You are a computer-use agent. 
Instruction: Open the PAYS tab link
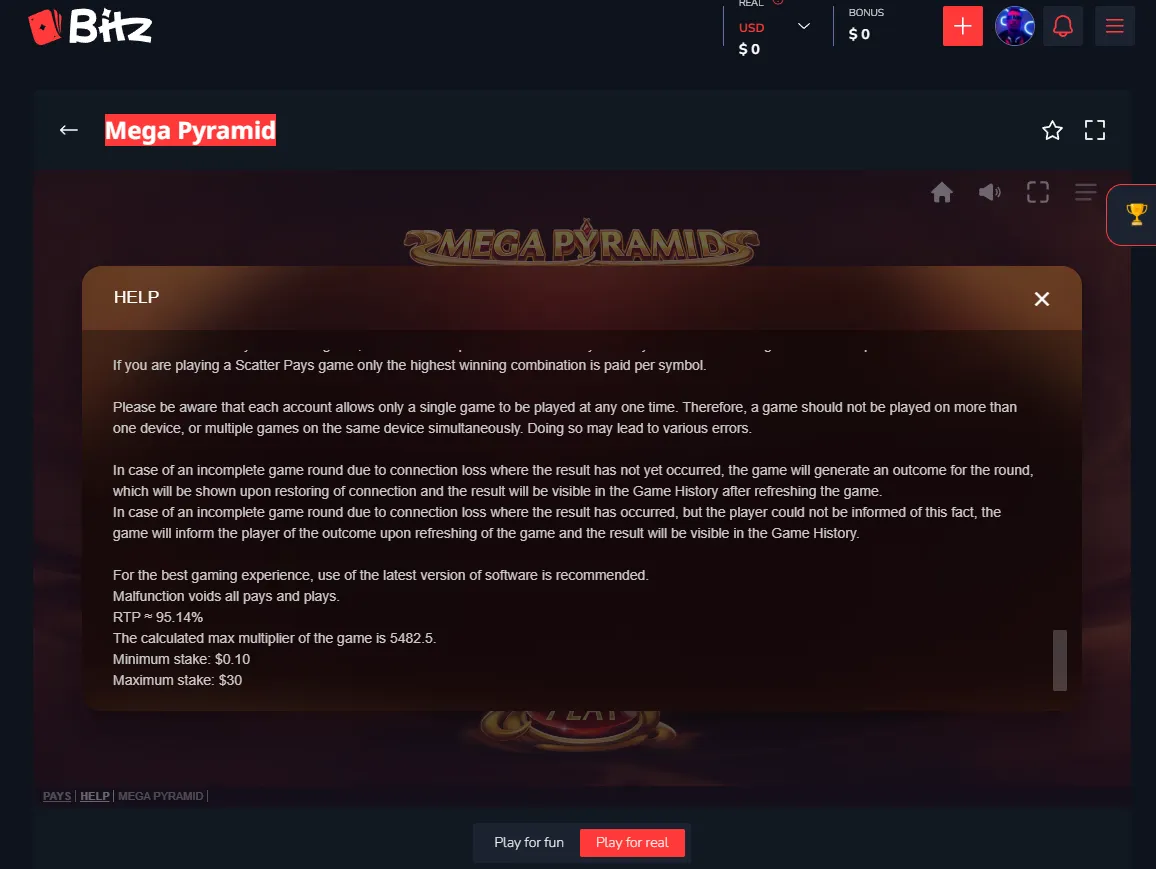[57, 796]
